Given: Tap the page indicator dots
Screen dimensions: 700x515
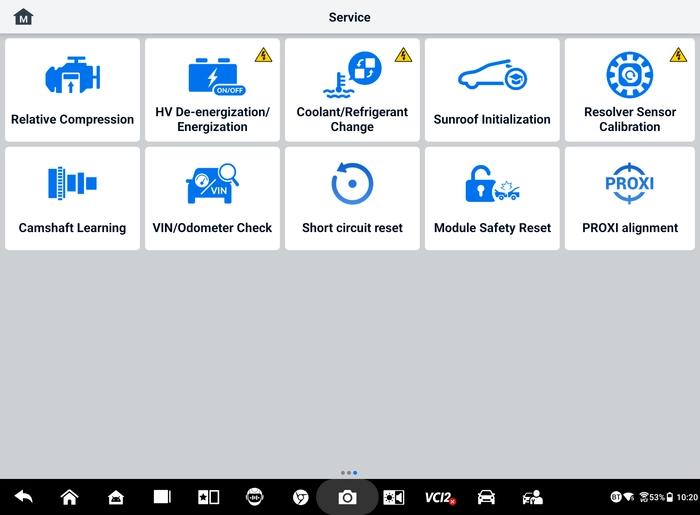Looking at the screenshot, I should coord(349,473).
